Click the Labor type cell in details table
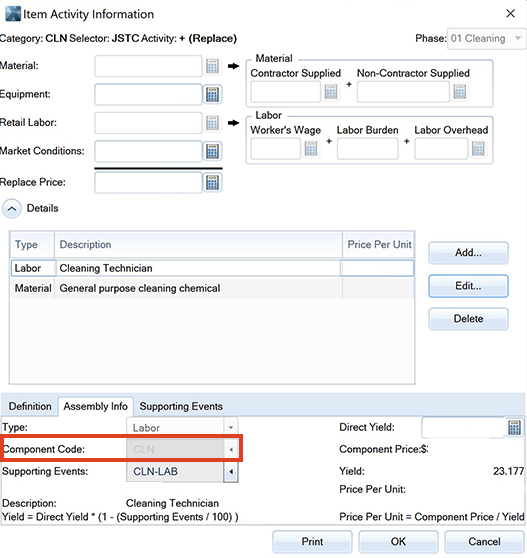Image resolution: width=527 pixels, height=558 pixels. pos(33,268)
